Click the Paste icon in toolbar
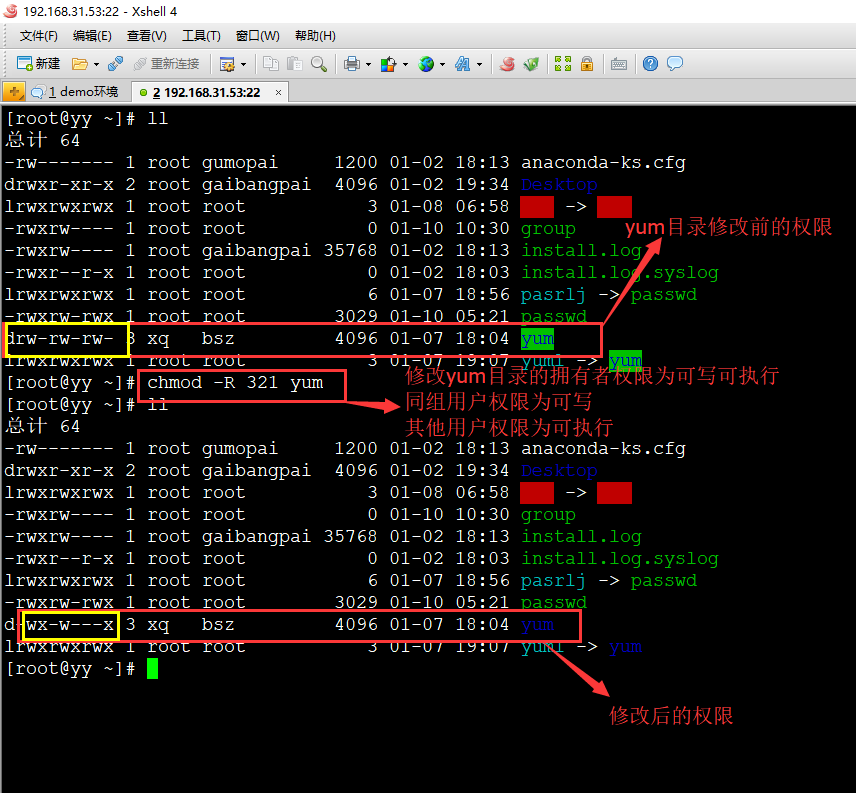Image resolution: width=856 pixels, height=793 pixels. 293,63
